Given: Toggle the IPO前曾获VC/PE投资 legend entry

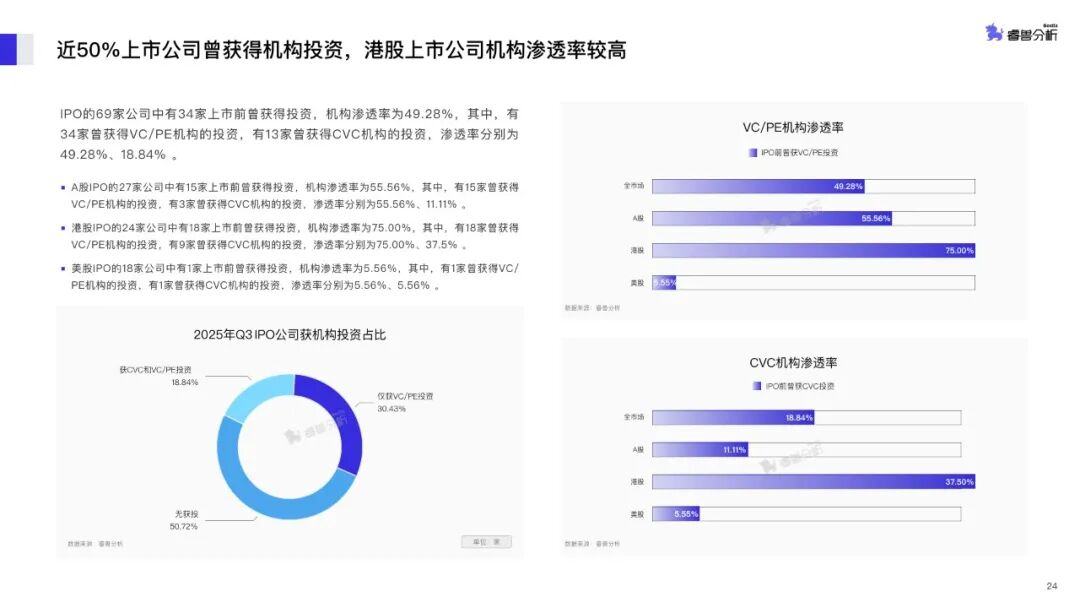Looking at the screenshot, I should [795, 152].
